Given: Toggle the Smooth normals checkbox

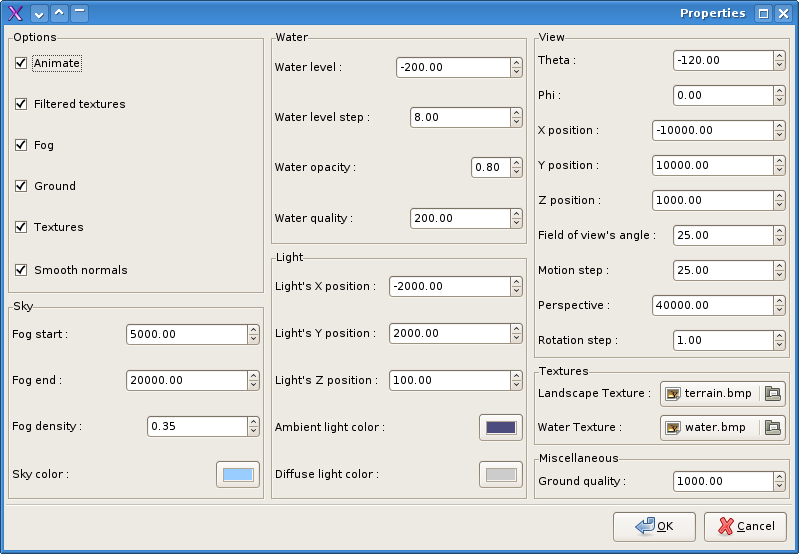Looking at the screenshot, I should point(21,270).
